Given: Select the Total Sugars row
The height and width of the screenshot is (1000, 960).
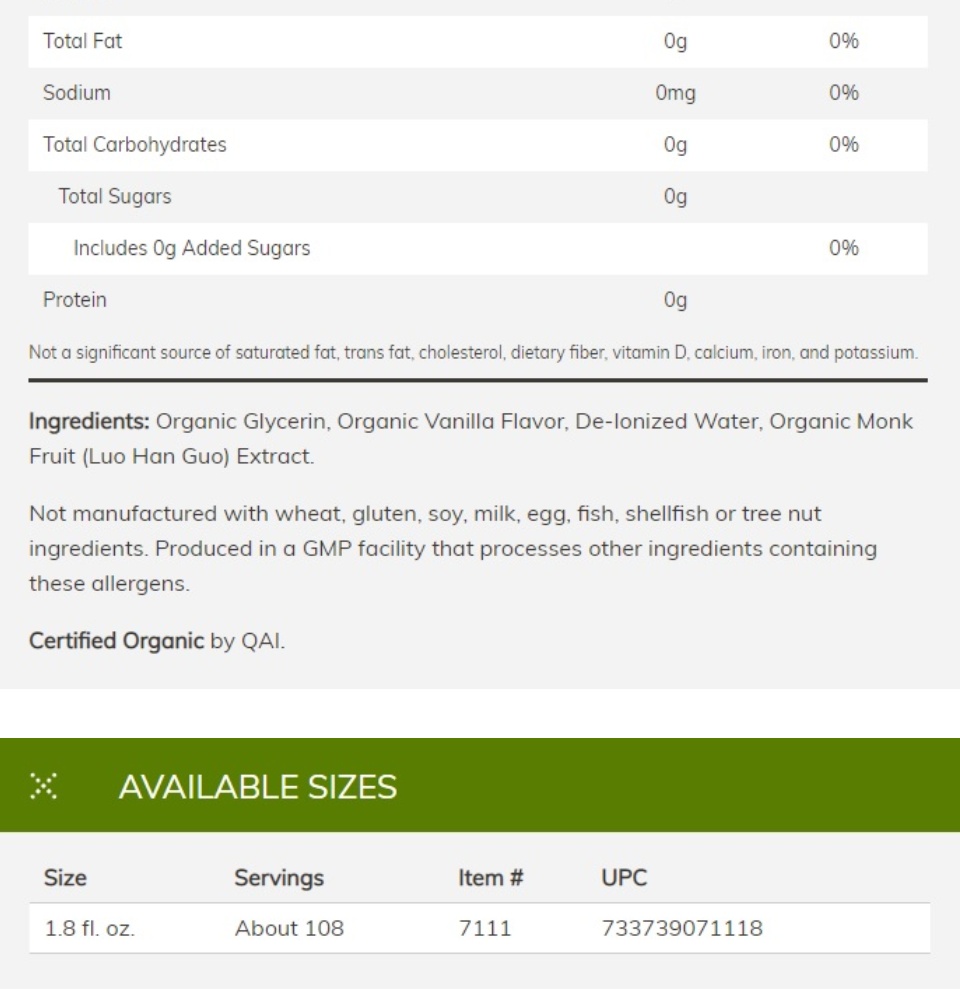Looking at the screenshot, I should point(478,196).
